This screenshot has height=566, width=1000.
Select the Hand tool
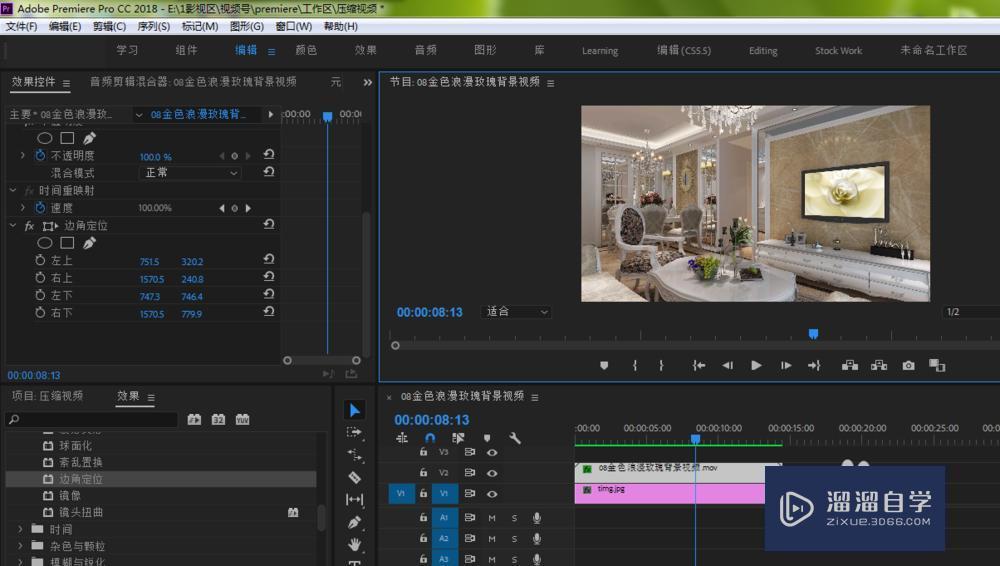(x=355, y=544)
